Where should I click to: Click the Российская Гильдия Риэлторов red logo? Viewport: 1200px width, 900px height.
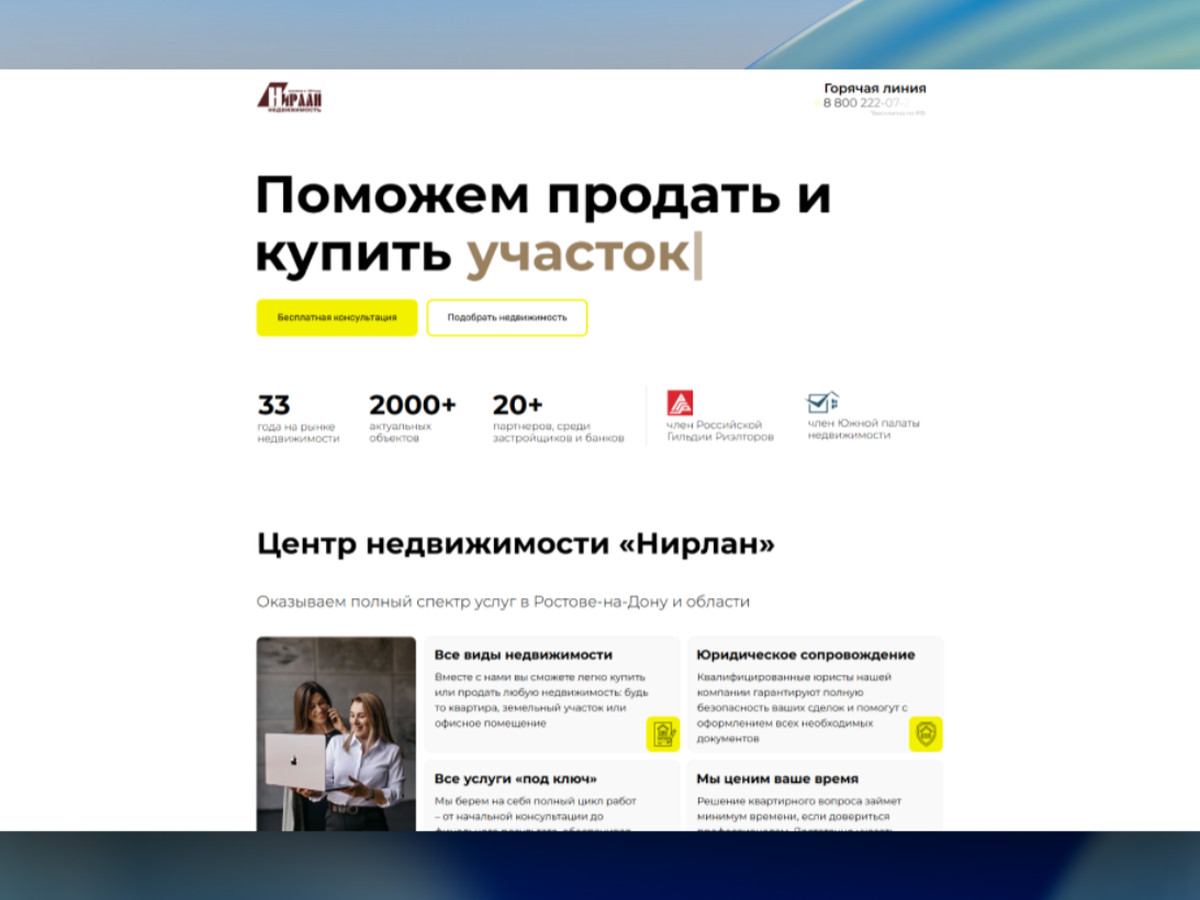tap(680, 403)
